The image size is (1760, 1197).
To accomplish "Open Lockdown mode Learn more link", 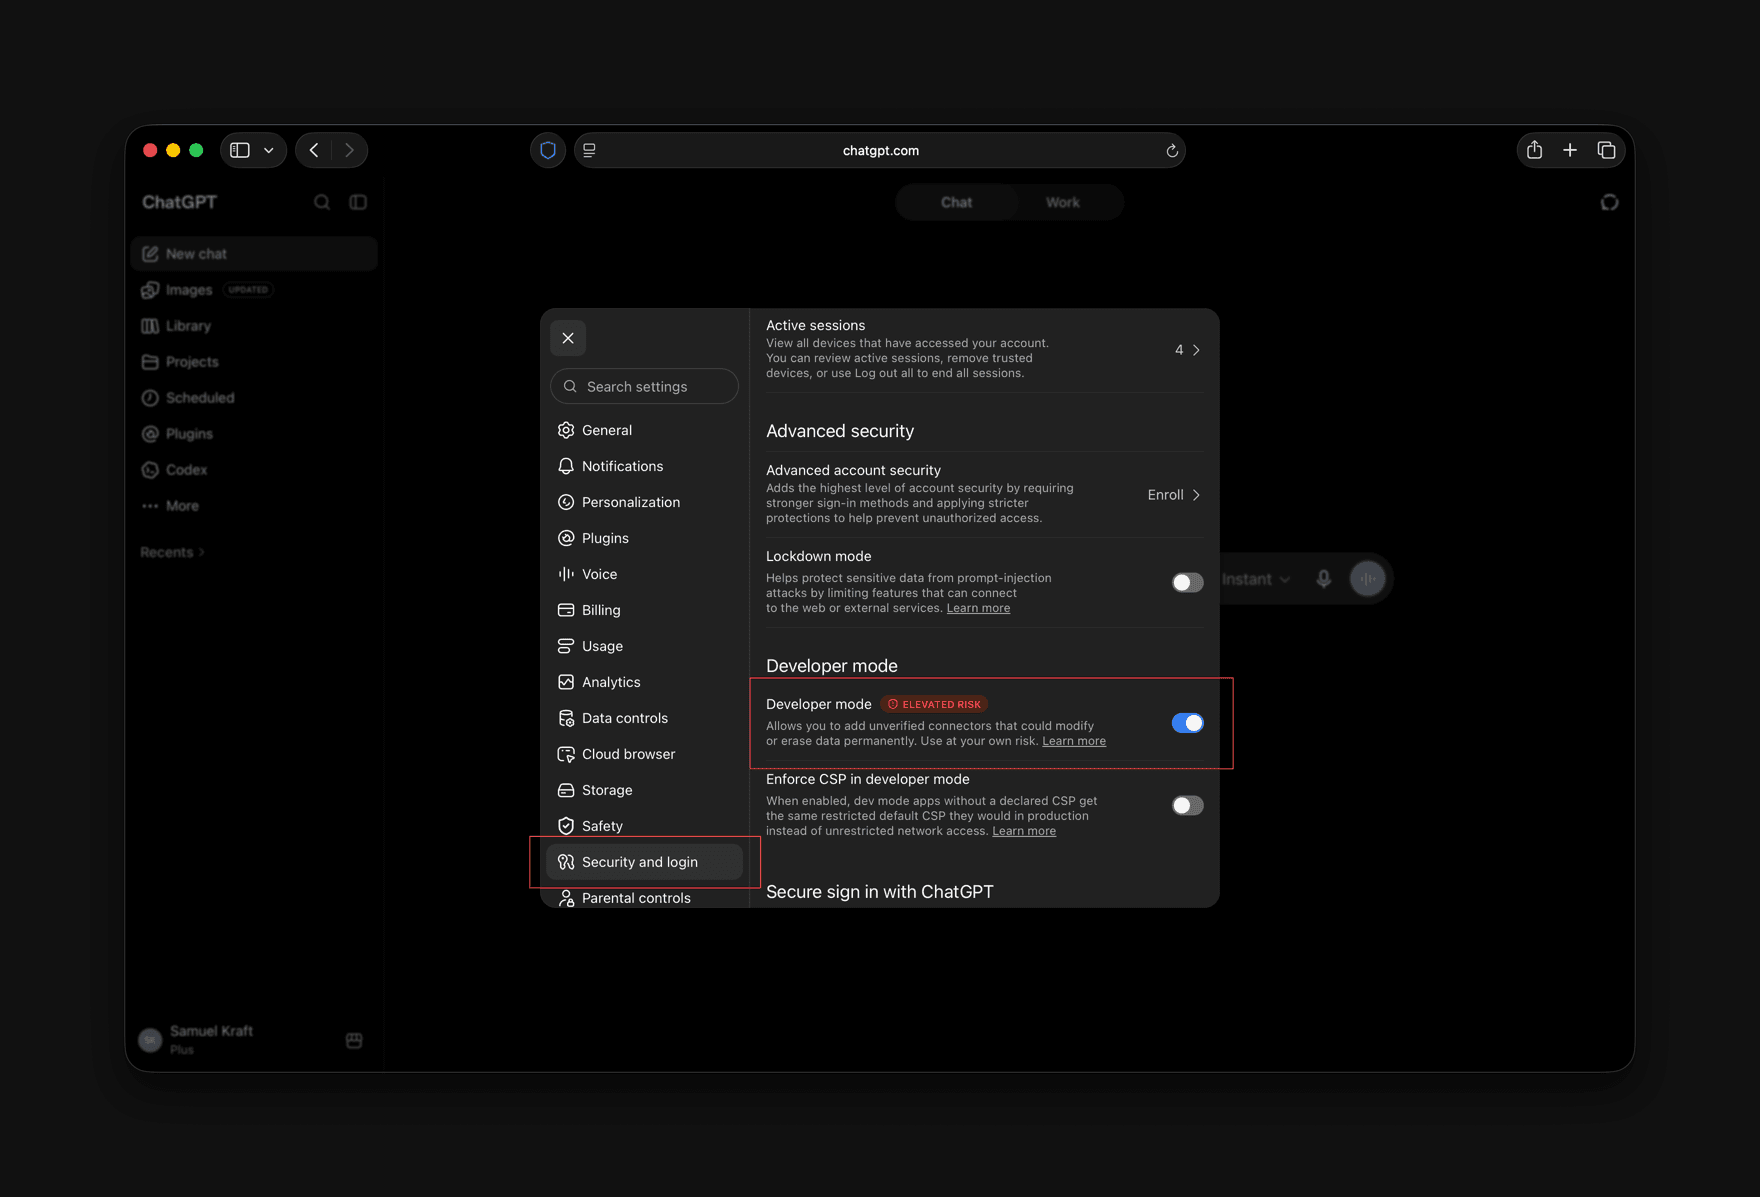I will coord(978,608).
